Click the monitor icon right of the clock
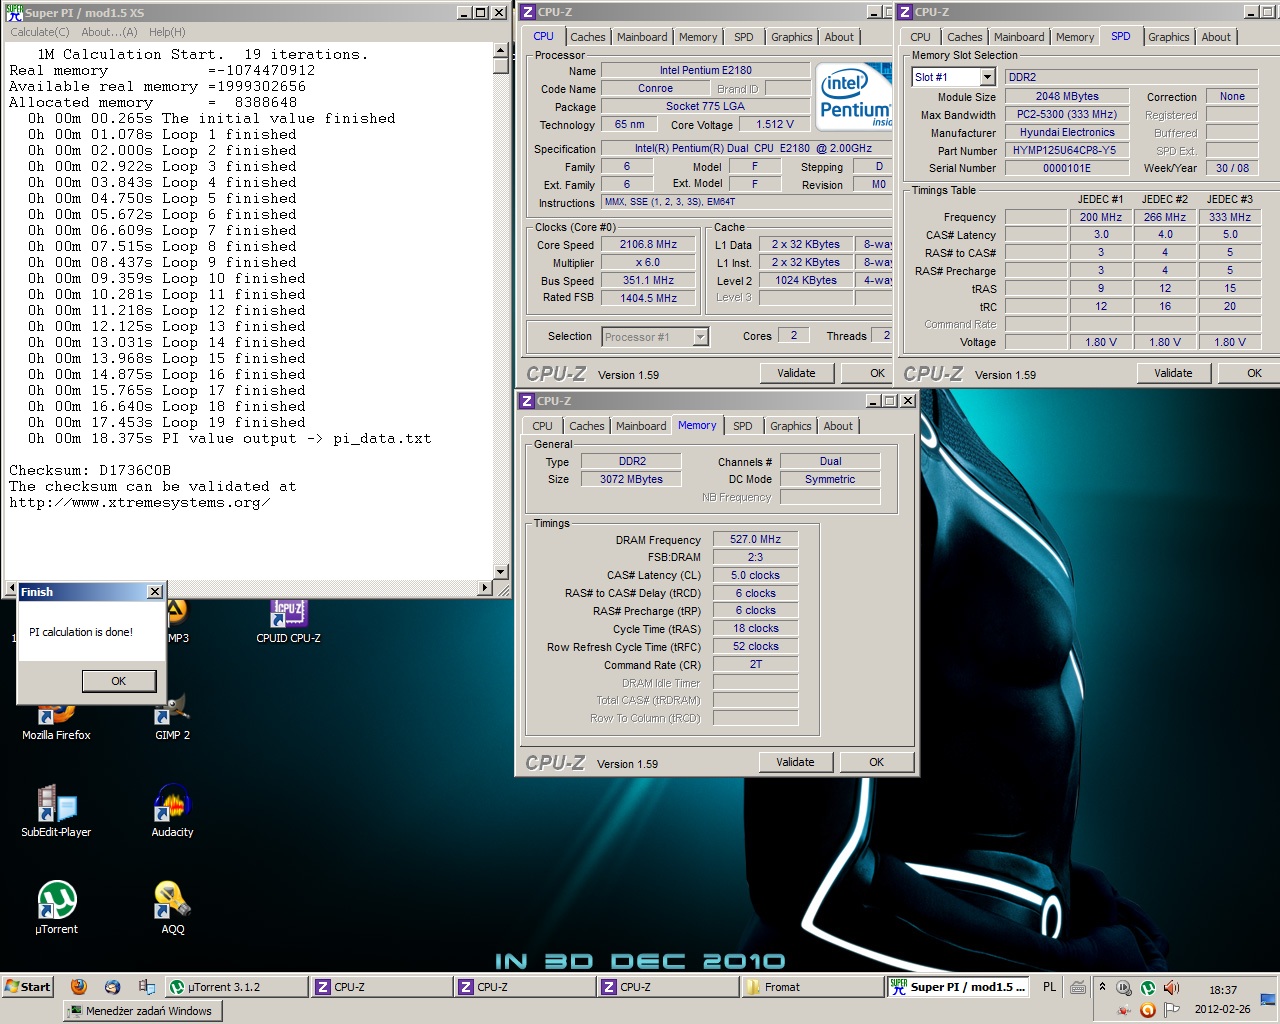Image resolution: width=1280 pixels, height=1024 pixels. pos(1268,998)
